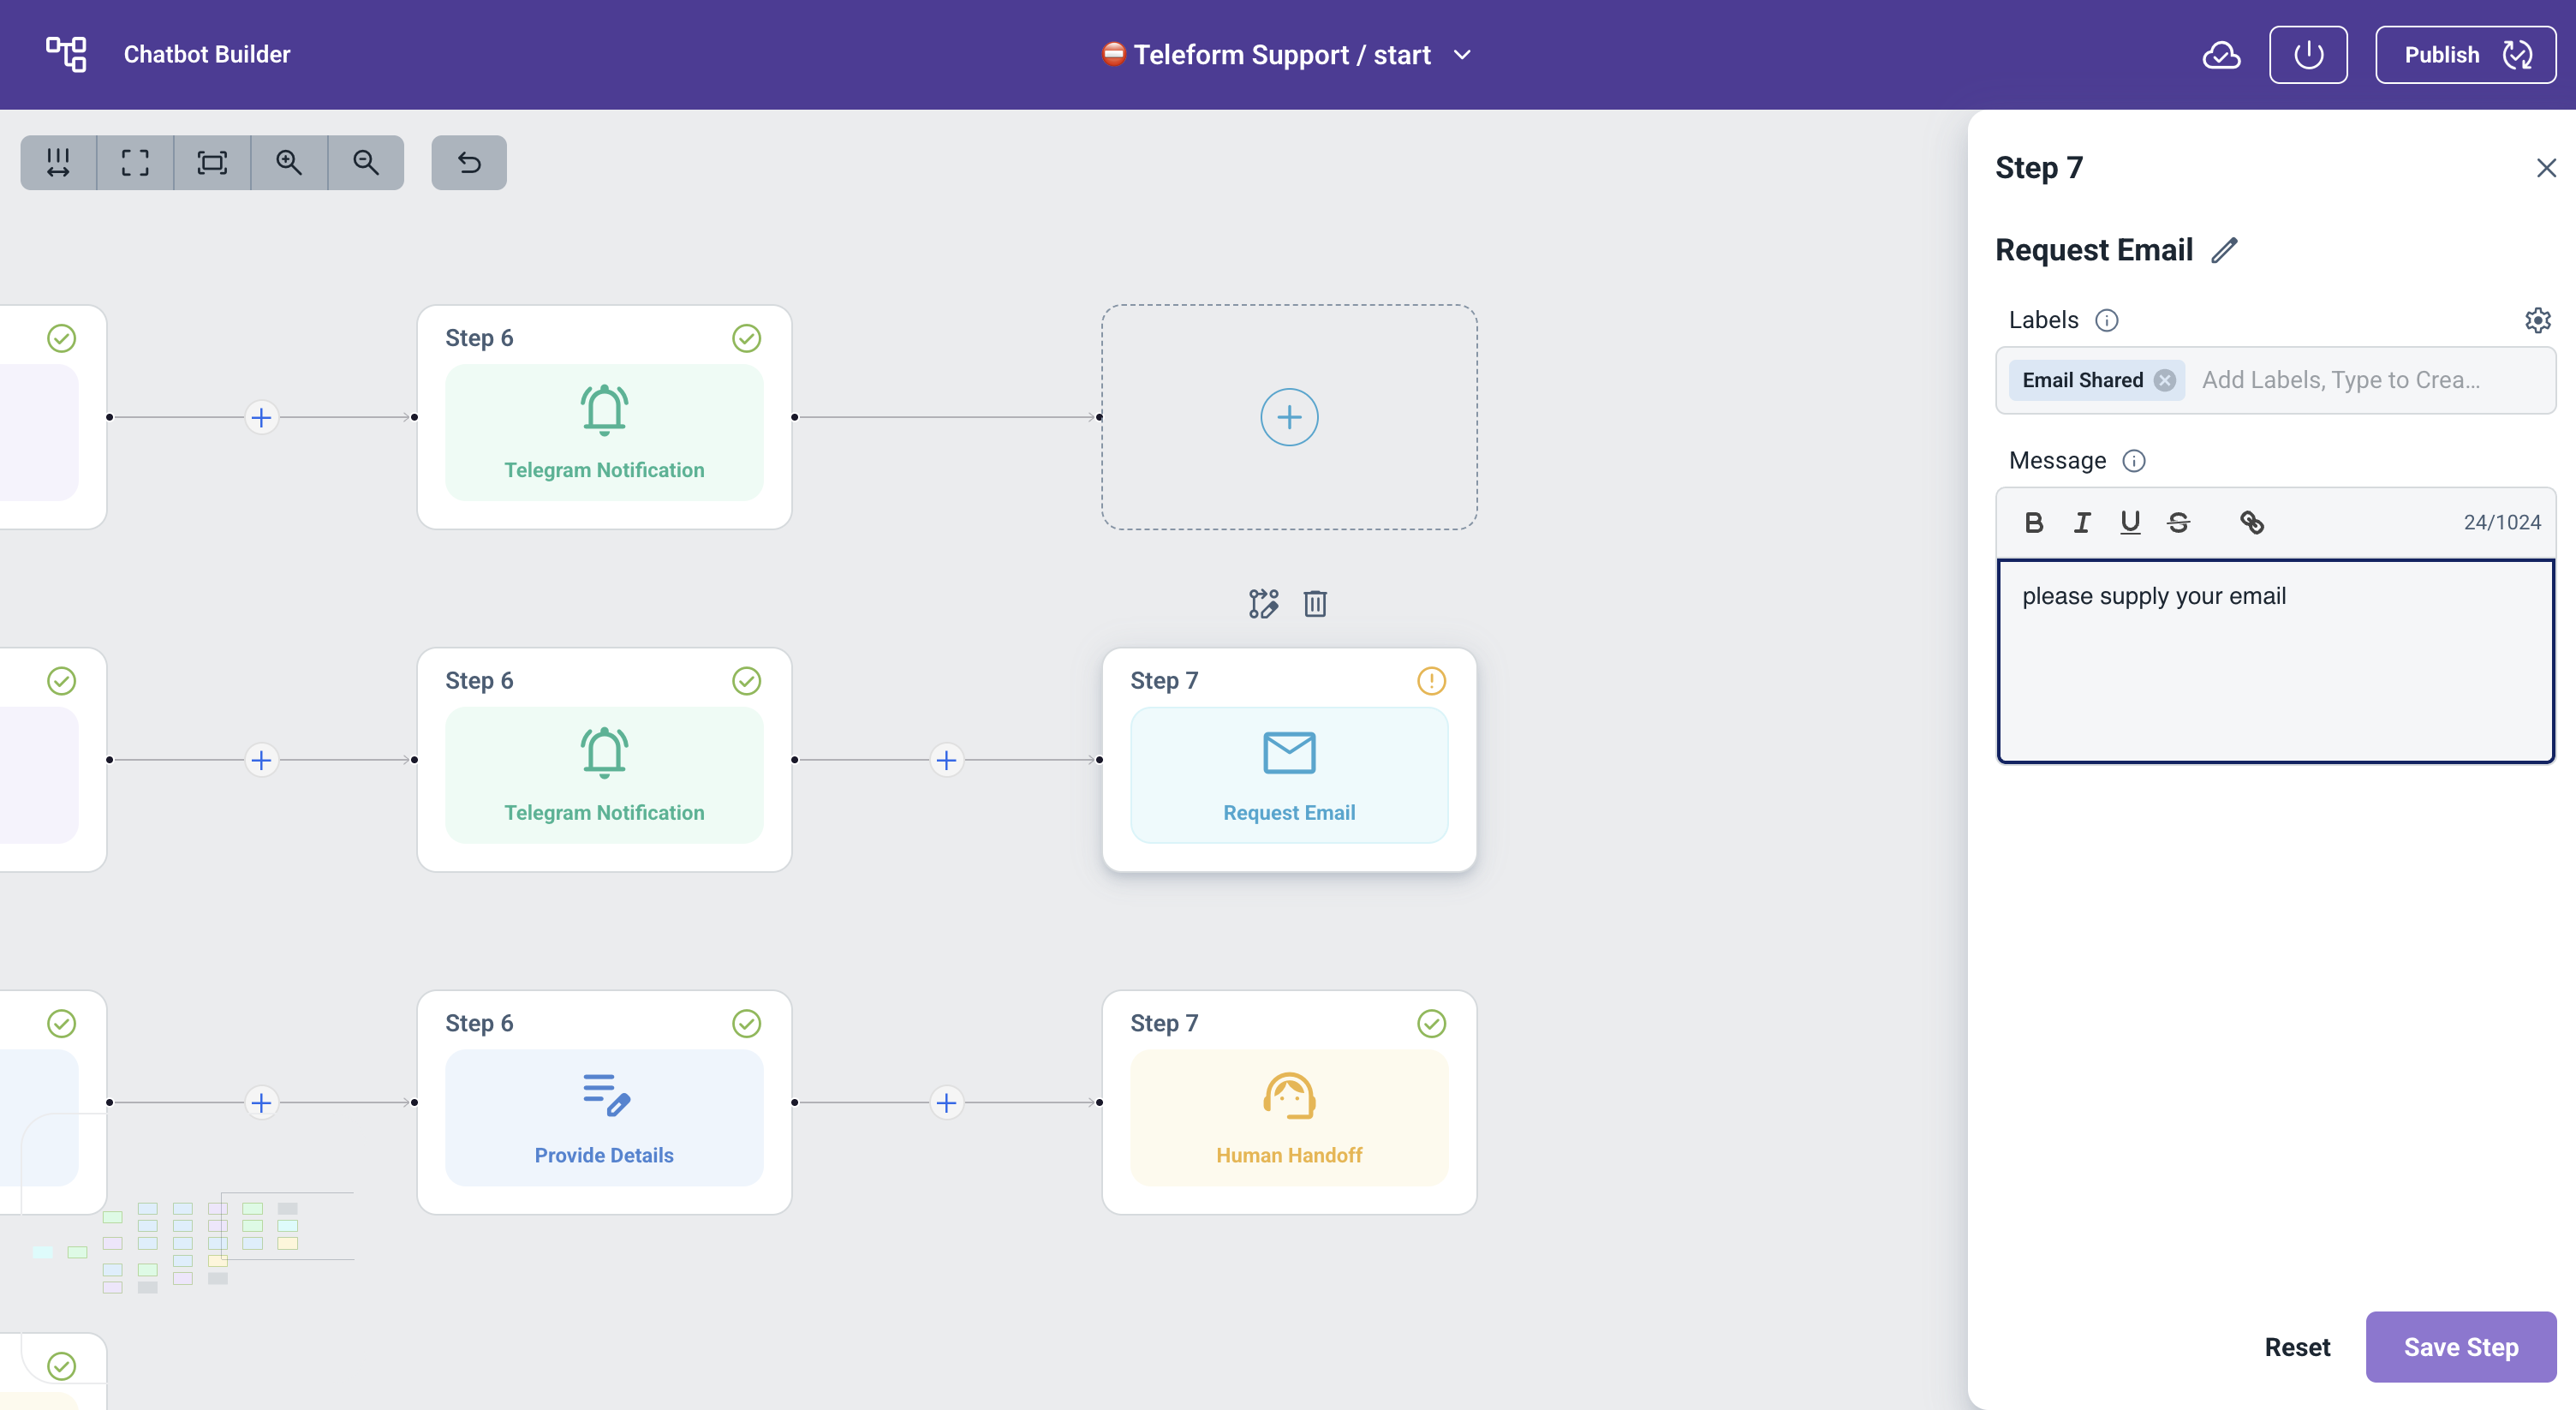
Task: Click plus connector before Provide Details
Action: tap(261, 1103)
